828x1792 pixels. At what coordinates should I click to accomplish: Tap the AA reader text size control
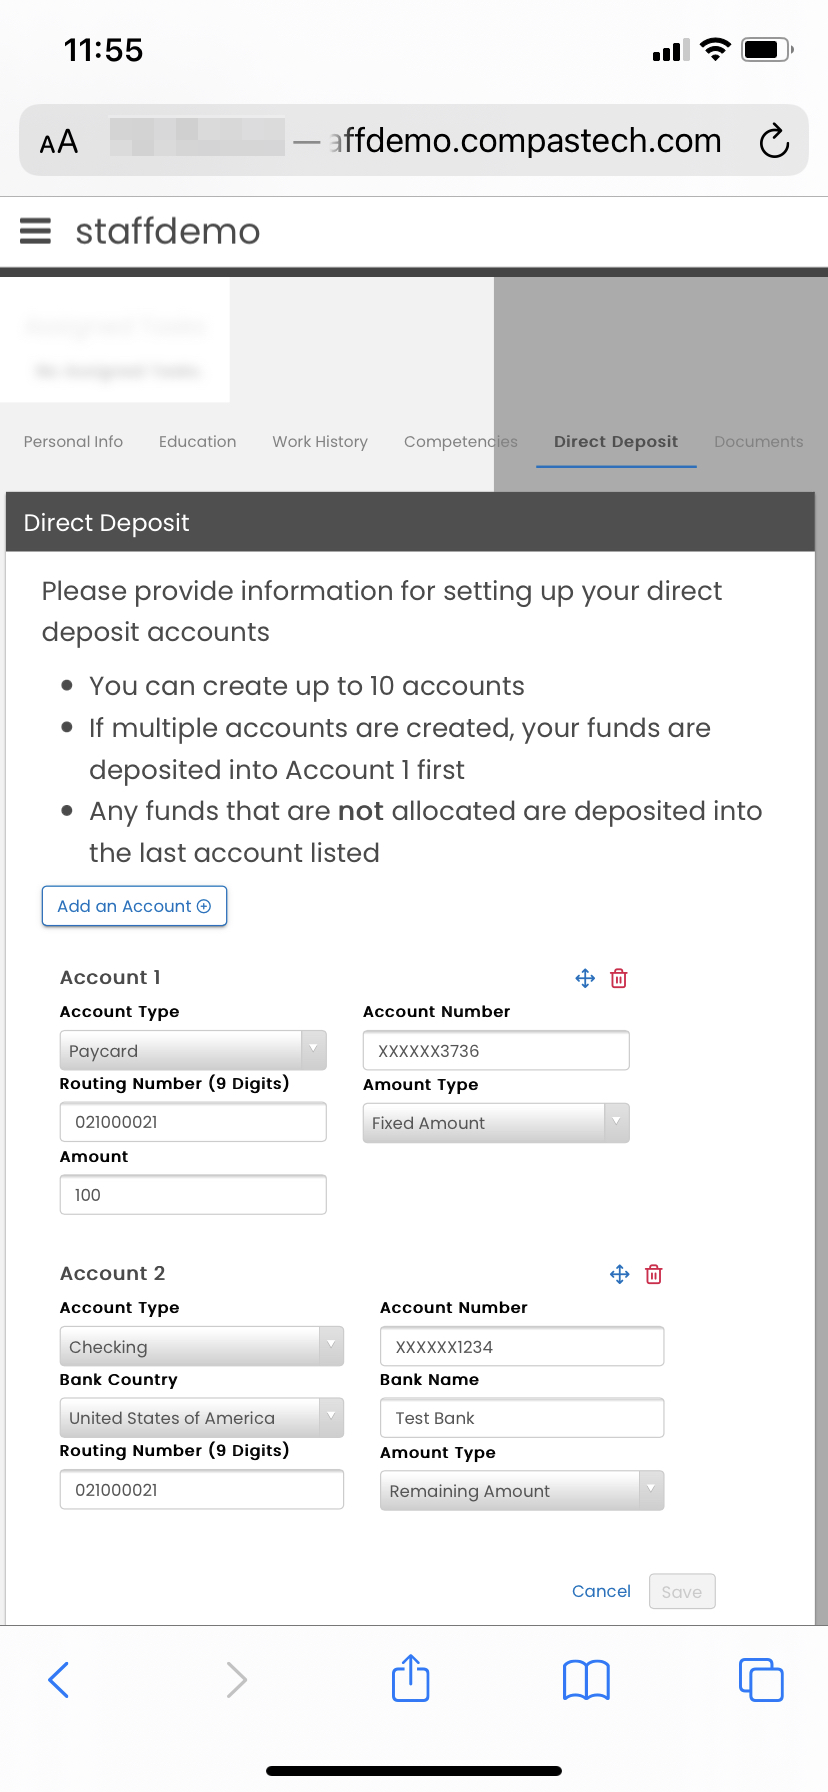(59, 142)
